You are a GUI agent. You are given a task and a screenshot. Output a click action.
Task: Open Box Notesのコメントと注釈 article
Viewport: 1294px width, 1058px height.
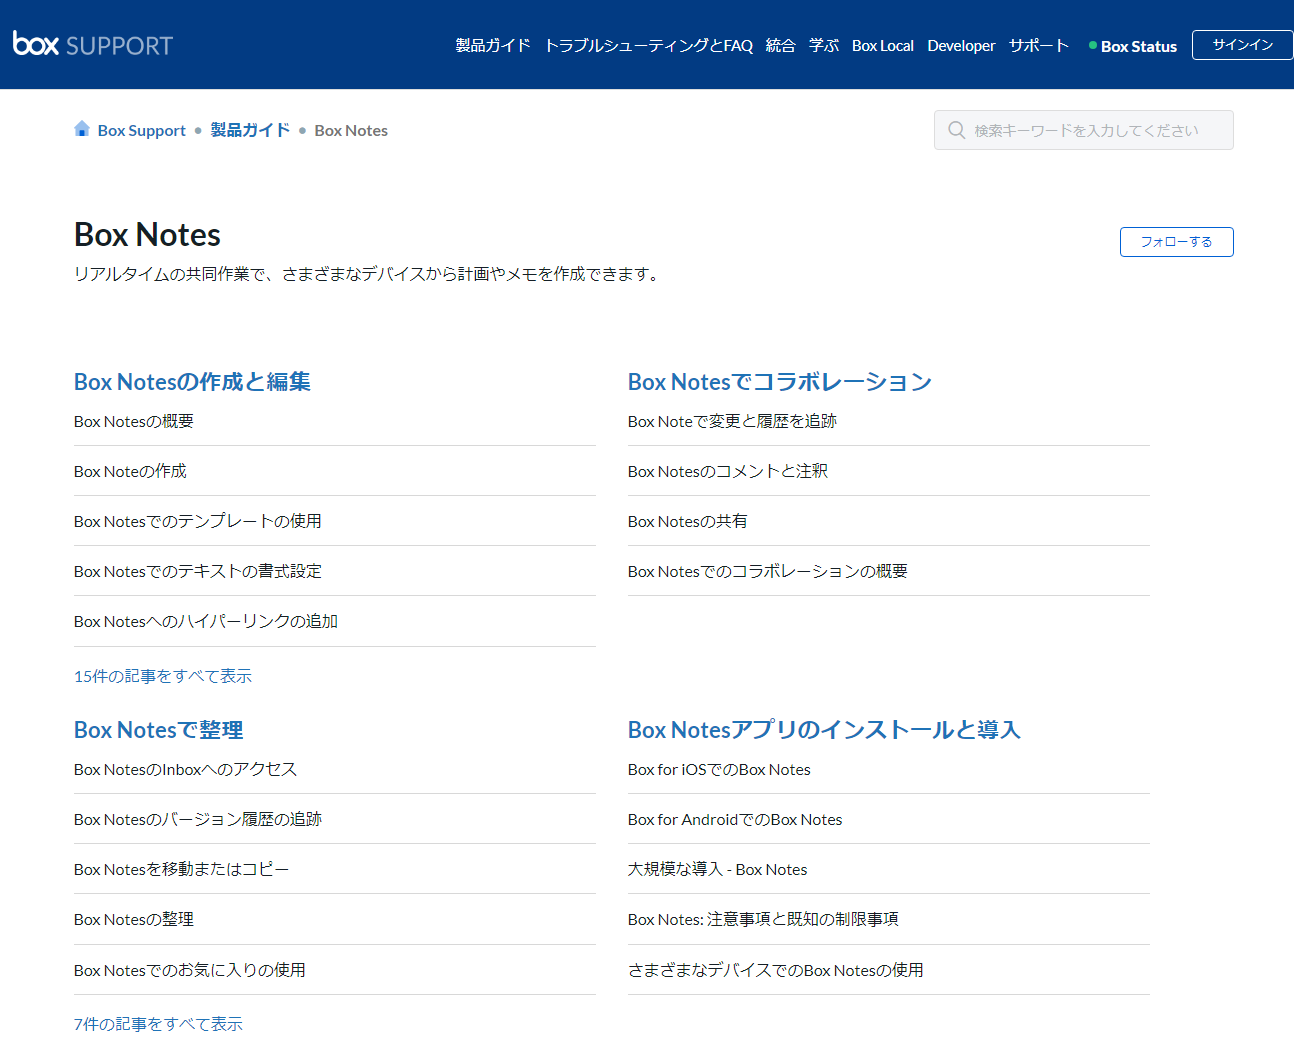(x=728, y=471)
